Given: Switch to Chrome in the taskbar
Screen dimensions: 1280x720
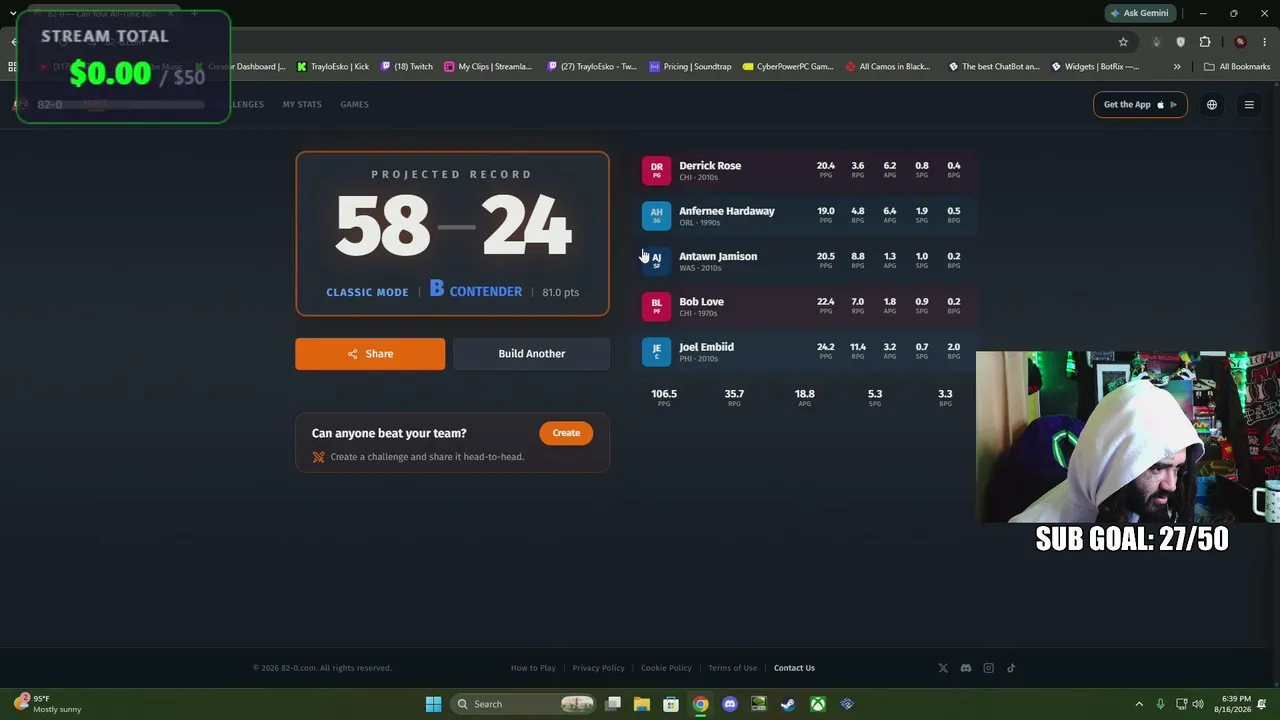Looking at the screenshot, I should [701, 704].
